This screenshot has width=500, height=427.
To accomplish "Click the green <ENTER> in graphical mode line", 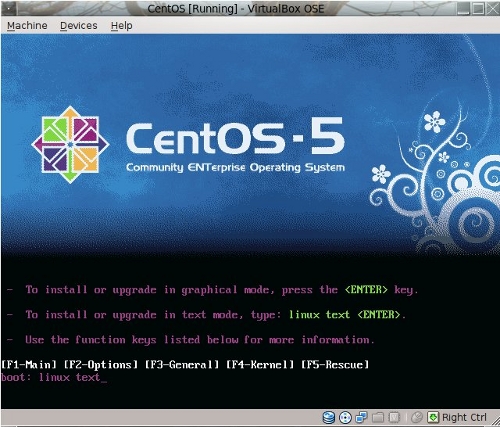I will pyautogui.click(x=366, y=289).
